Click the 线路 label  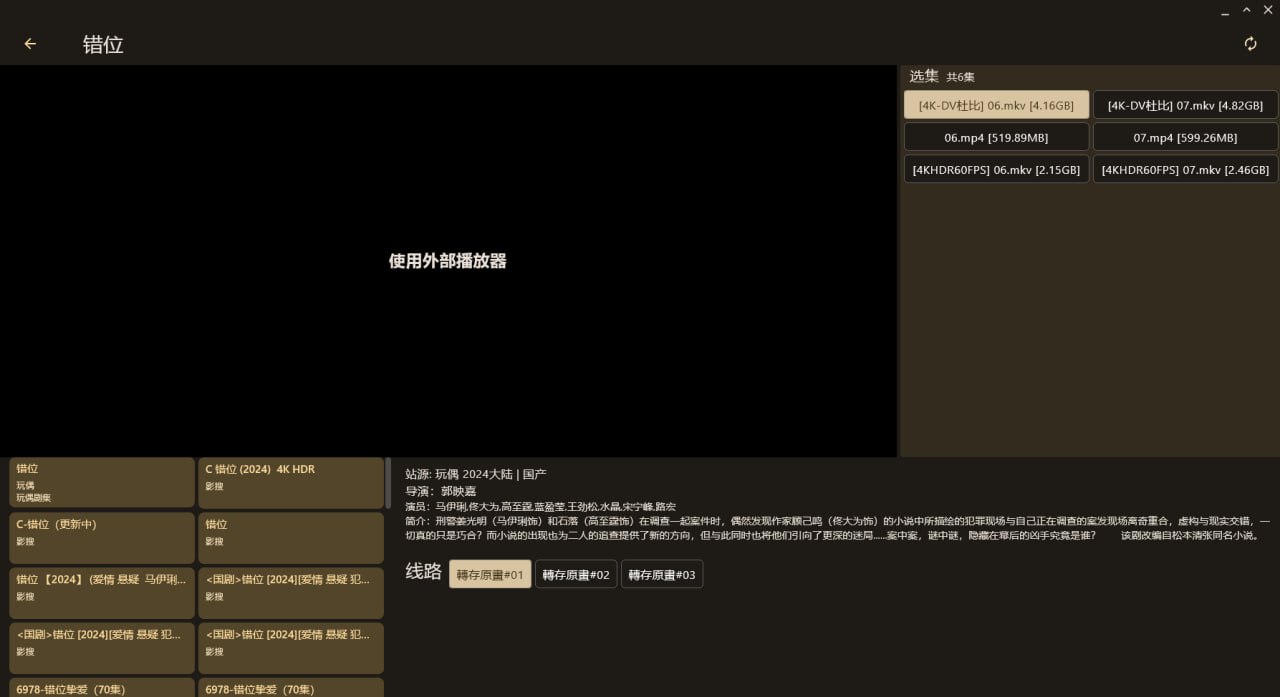pyautogui.click(x=423, y=572)
